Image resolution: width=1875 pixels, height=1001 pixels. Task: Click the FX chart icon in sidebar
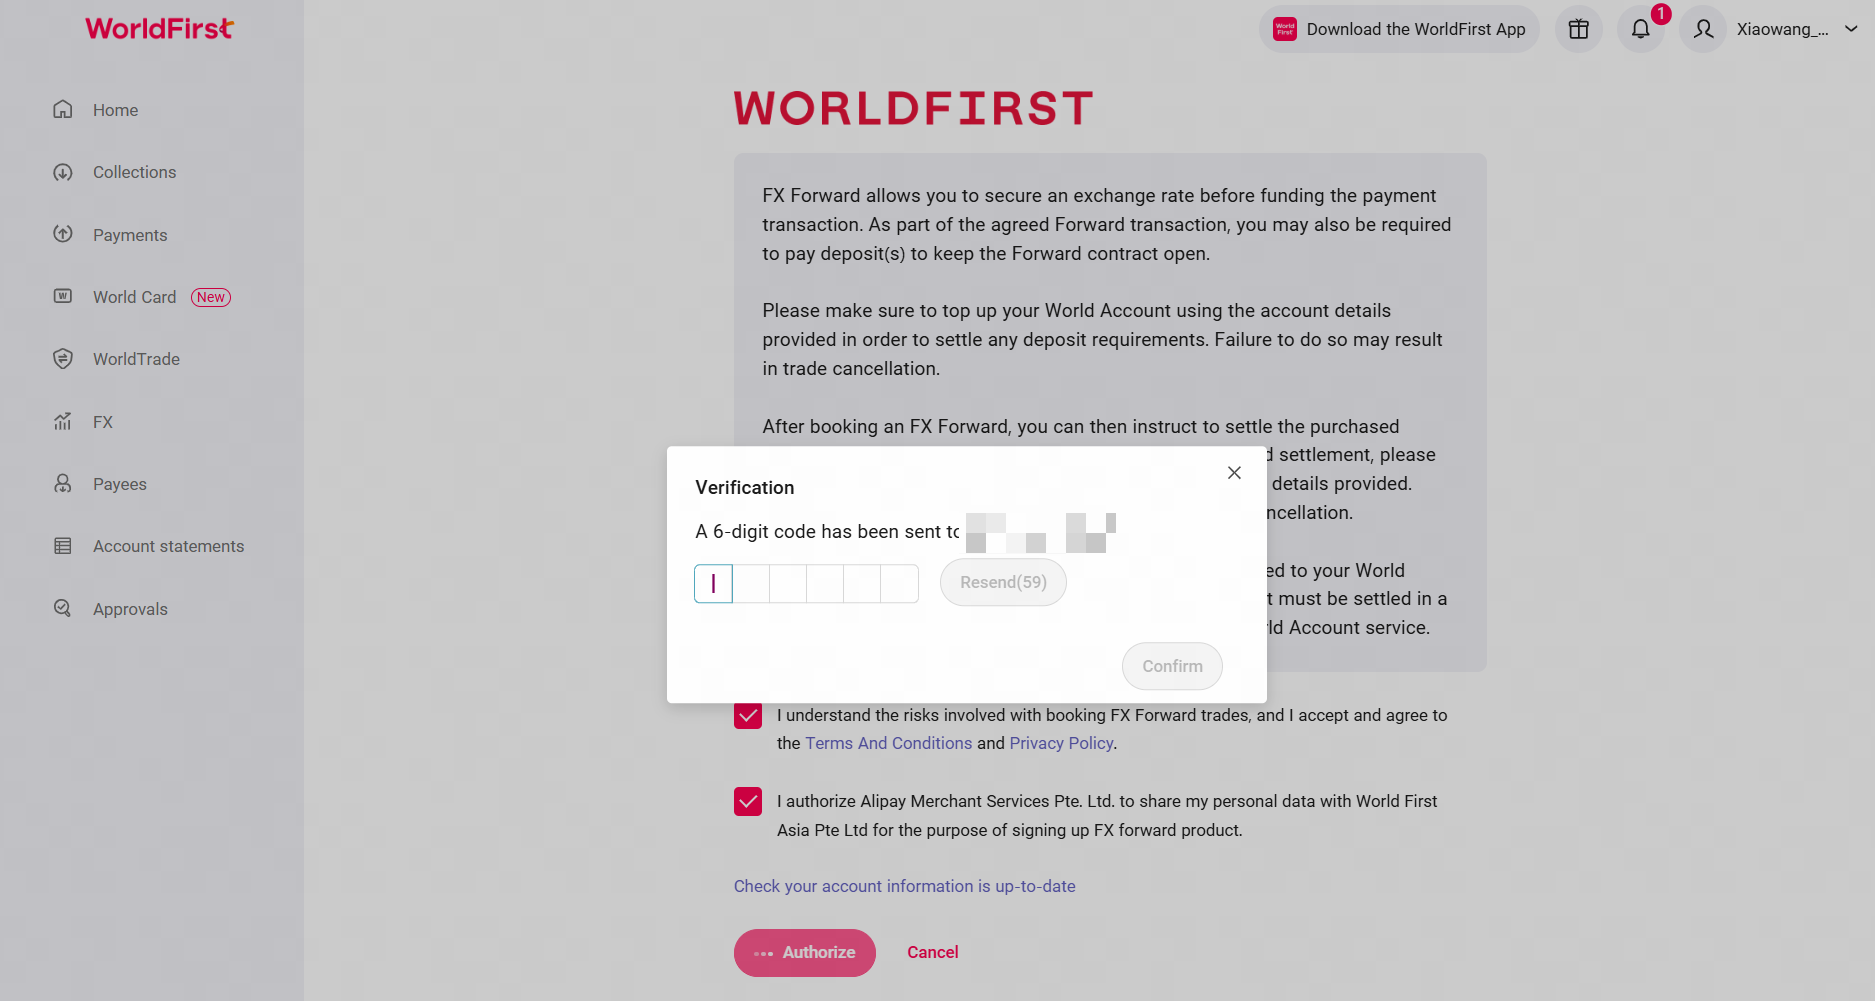[63, 422]
